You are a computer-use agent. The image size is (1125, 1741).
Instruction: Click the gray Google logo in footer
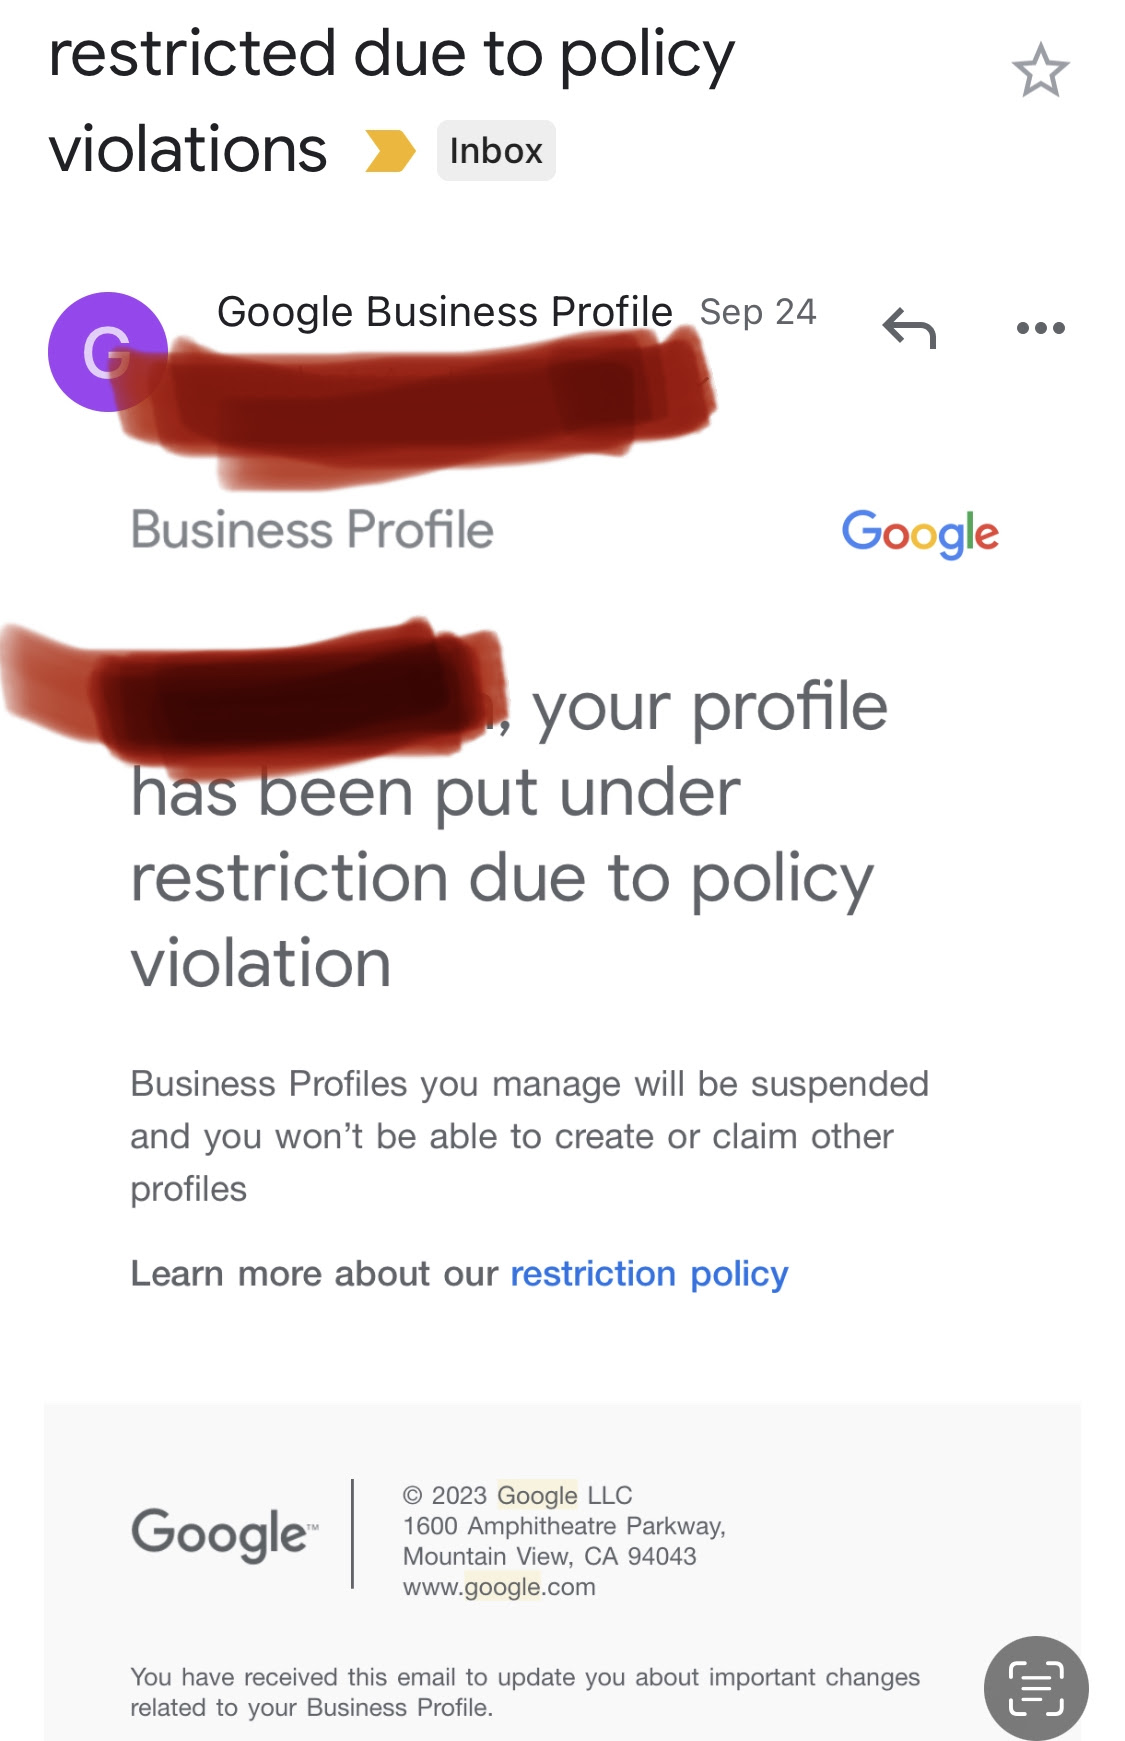tap(225, 1534)
